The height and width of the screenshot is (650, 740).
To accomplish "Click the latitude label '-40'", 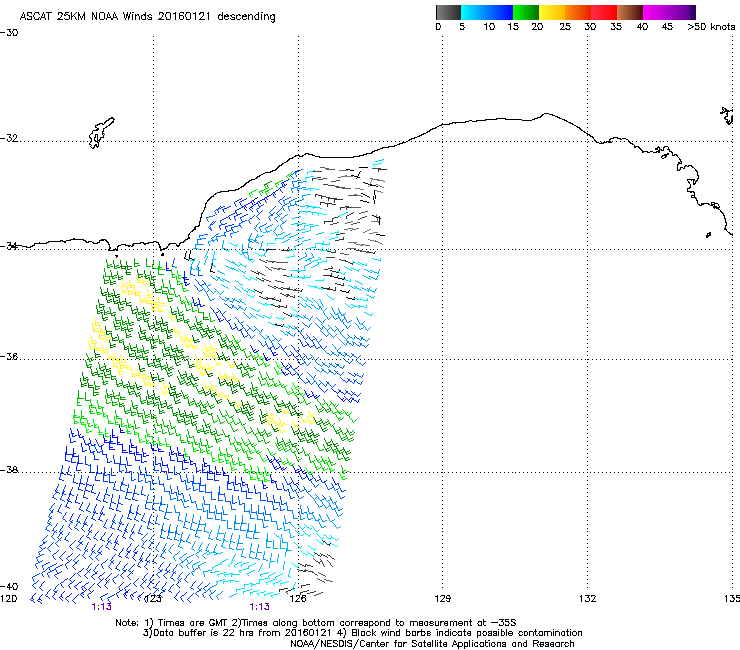I will tap(9, 586).
